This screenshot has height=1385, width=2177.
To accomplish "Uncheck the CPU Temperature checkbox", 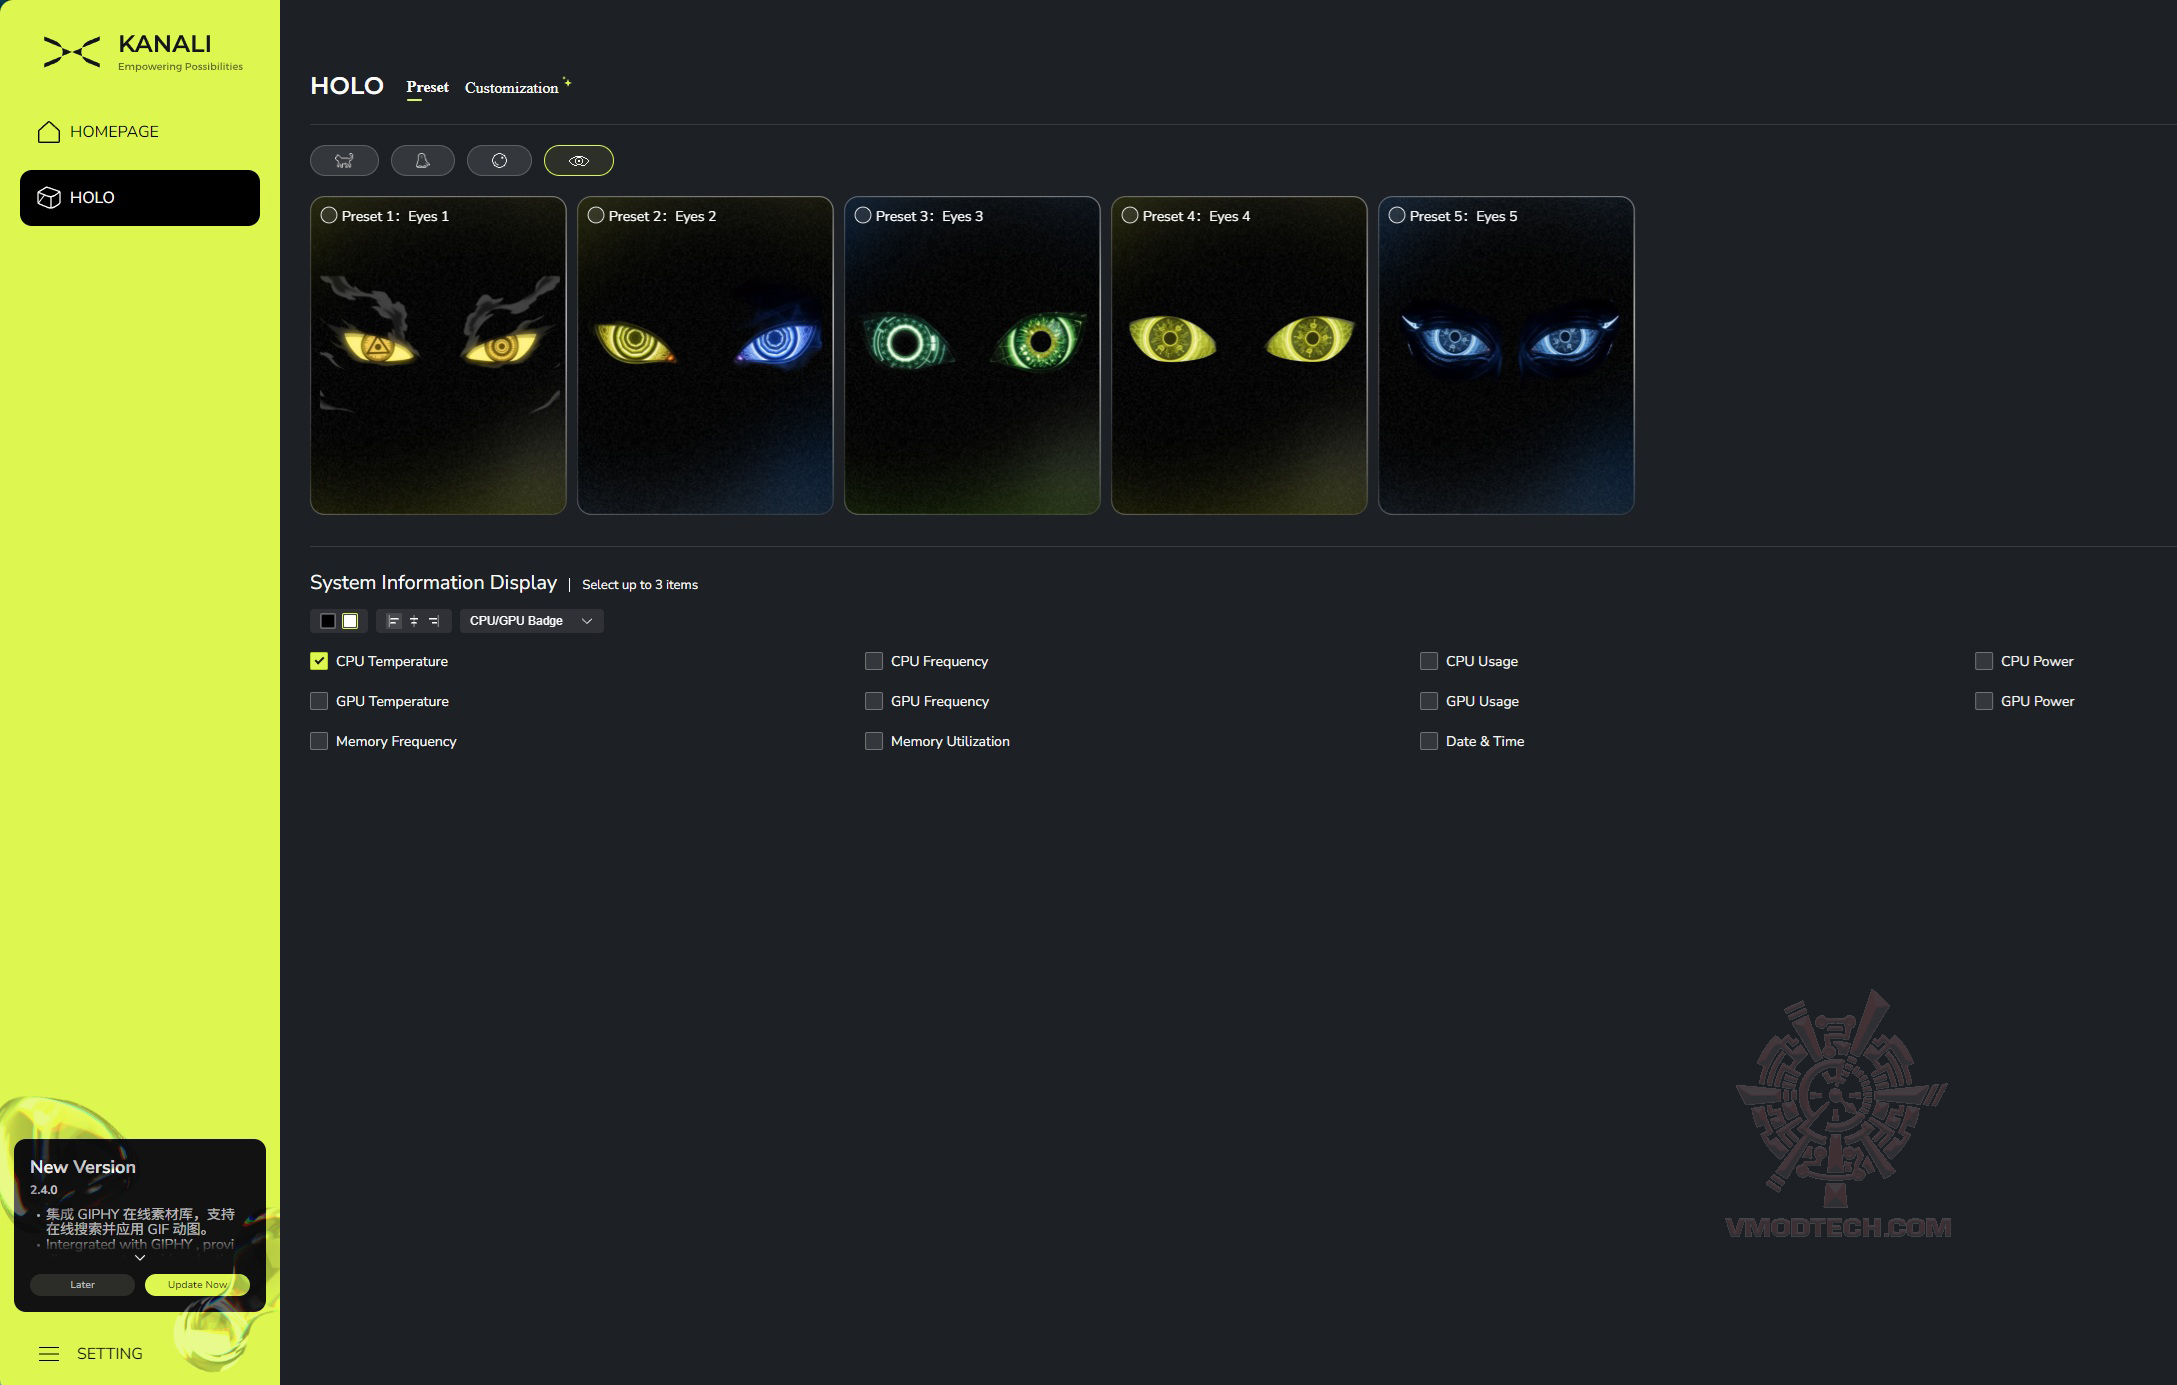I will 319,661.
